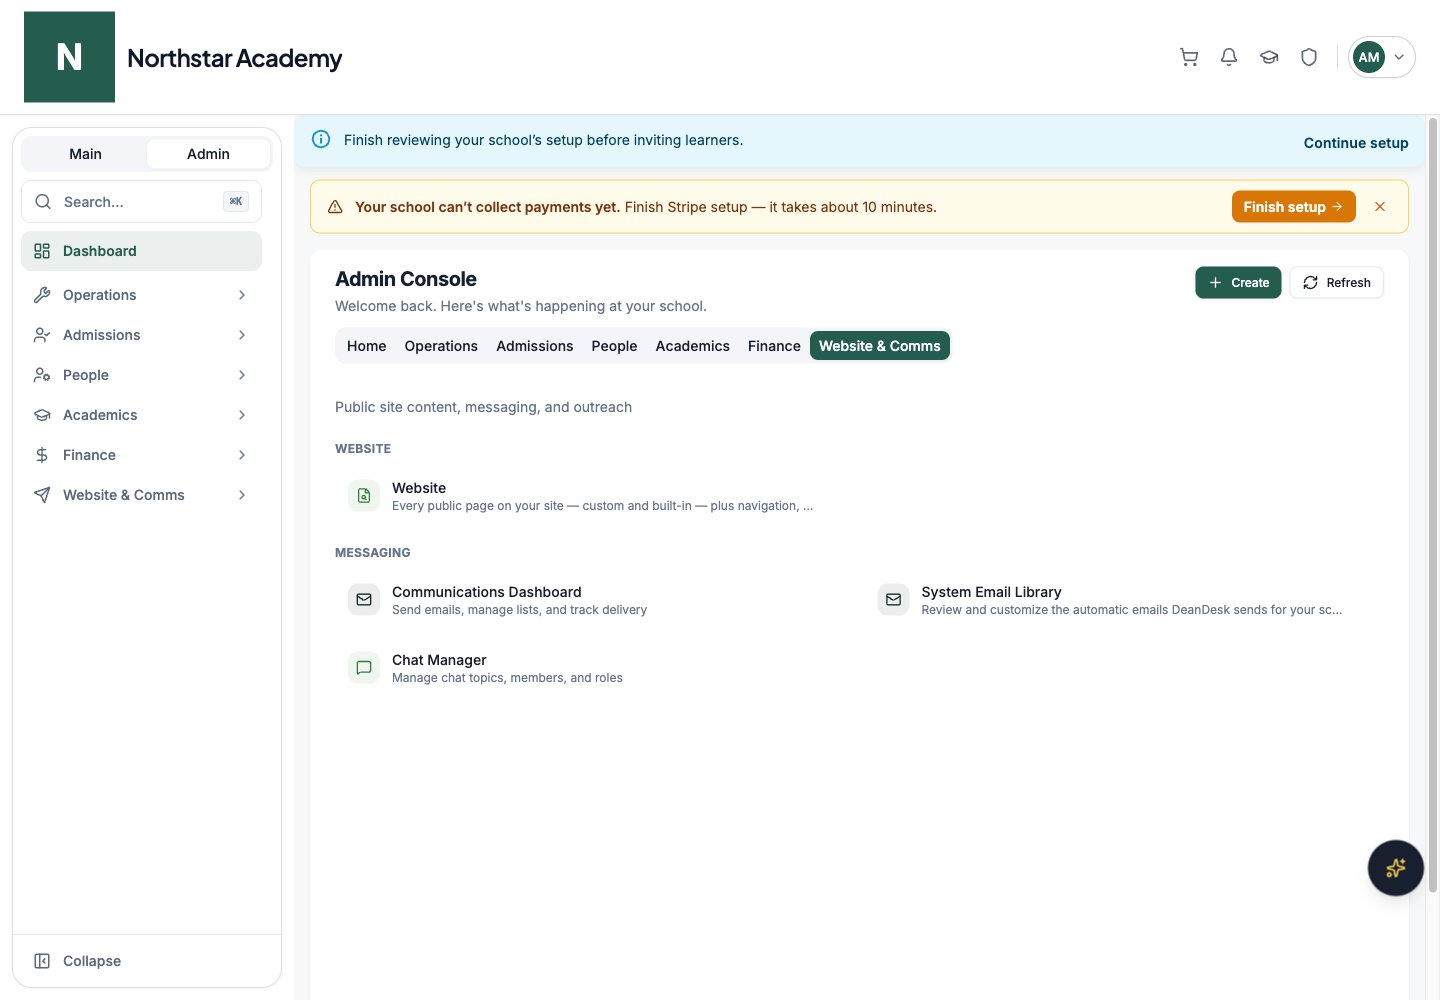1440x1000 pixels.
Task: Dismiss the Stripe payments warning banner
Action: pyautogui.click(x=1380, y=207)
